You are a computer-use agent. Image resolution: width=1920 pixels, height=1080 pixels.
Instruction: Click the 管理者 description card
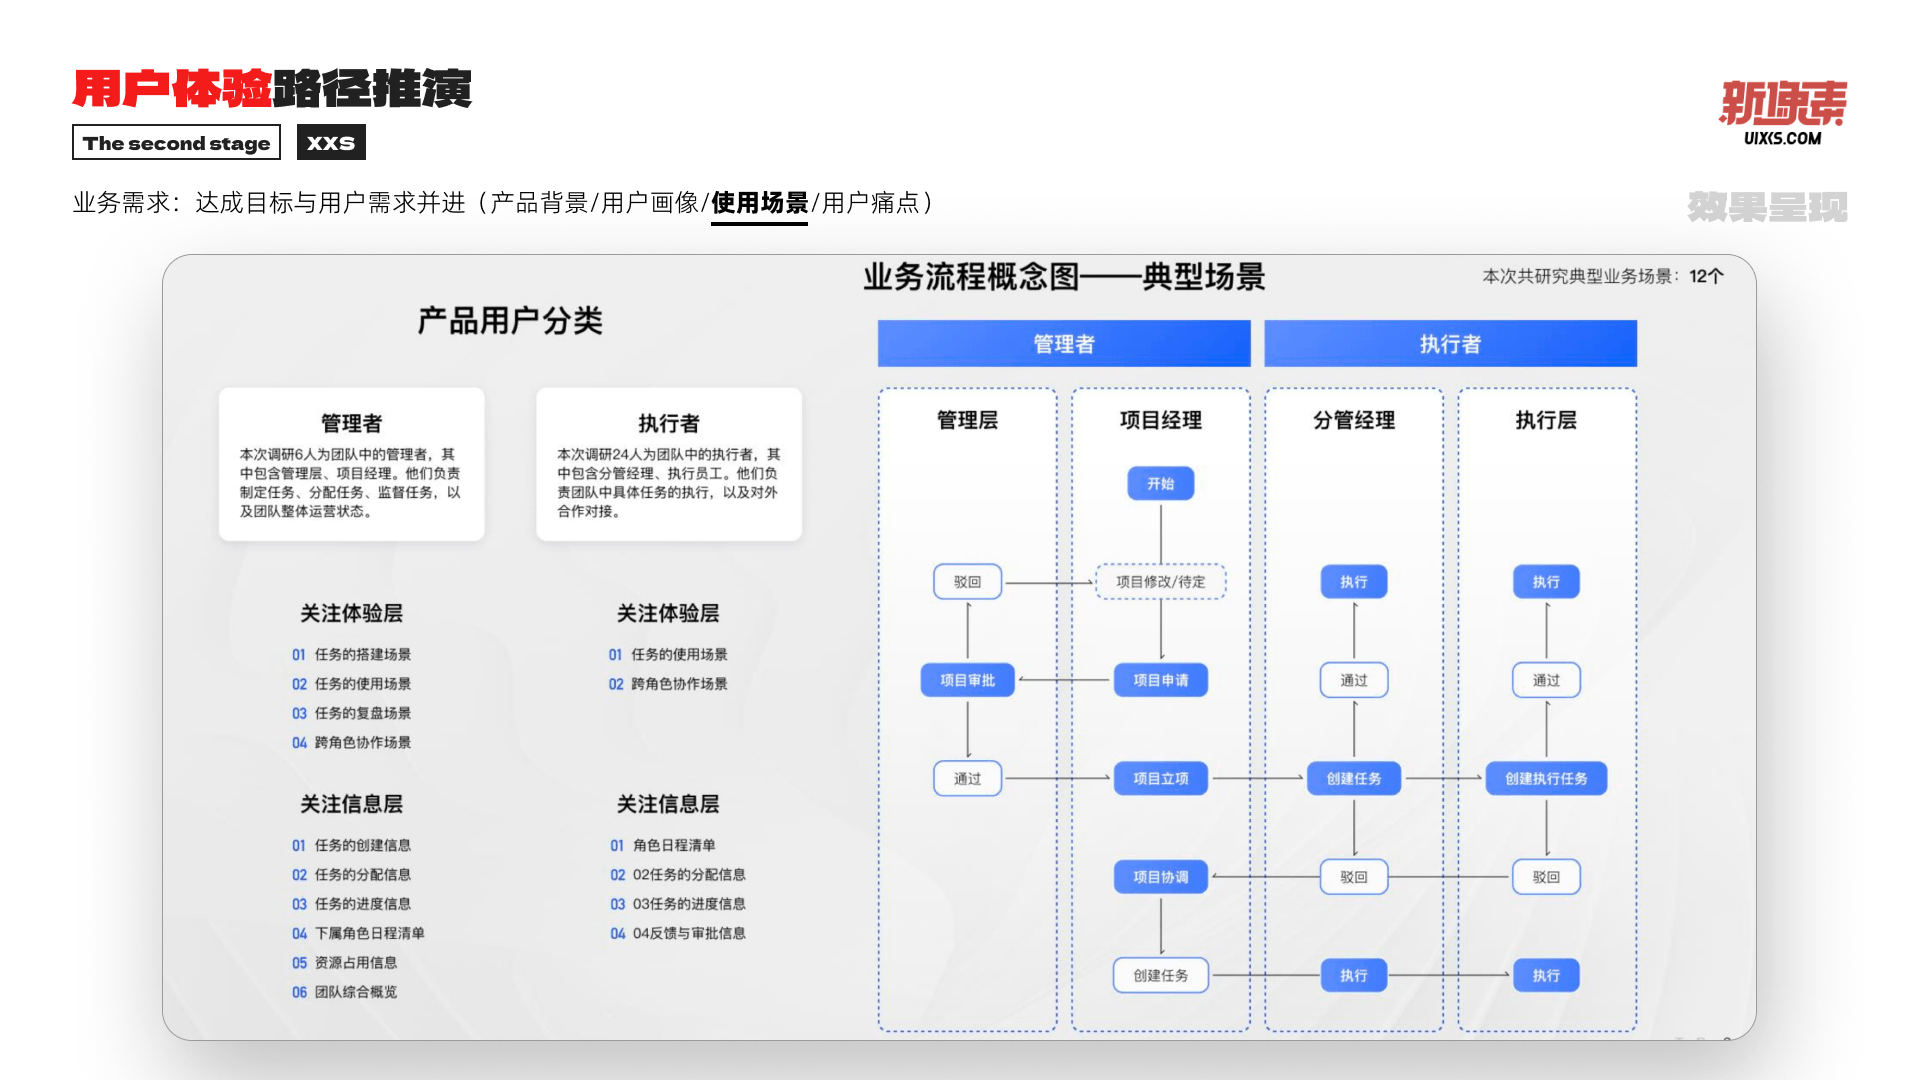pyautogui.click(x=351, y=465)
